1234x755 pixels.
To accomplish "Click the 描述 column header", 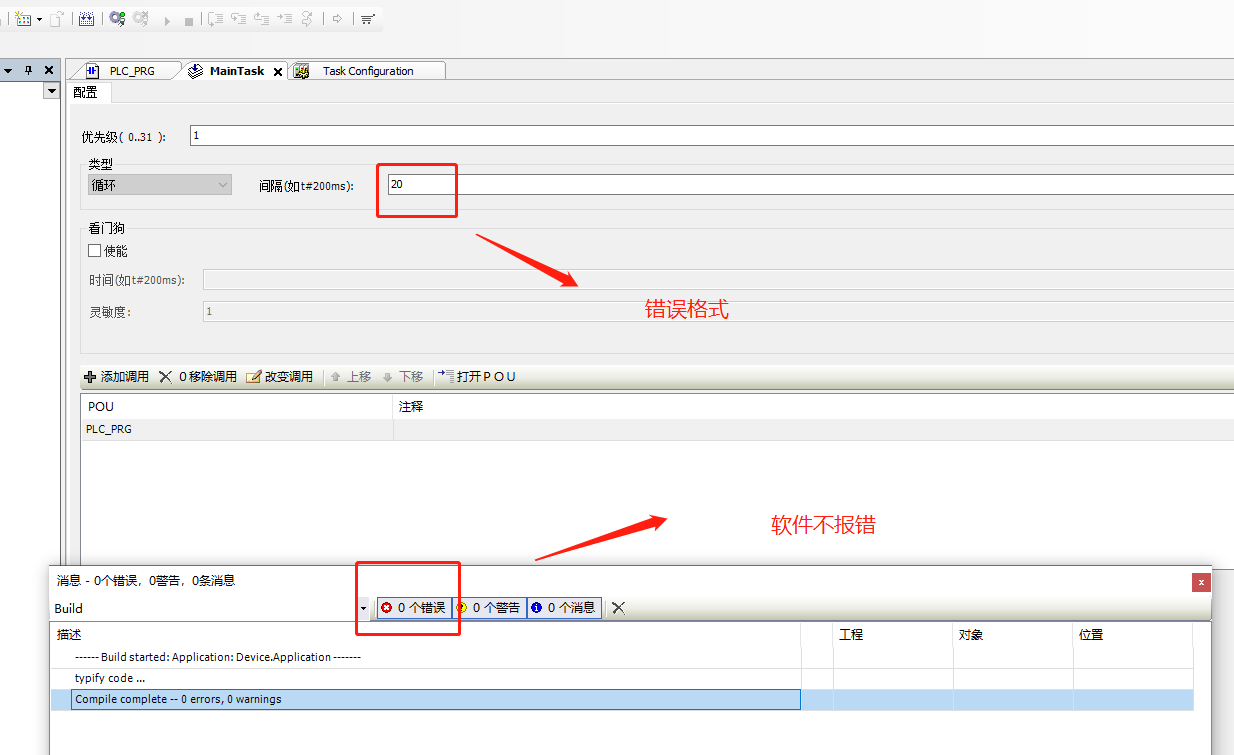I will (x=426, y=635).
